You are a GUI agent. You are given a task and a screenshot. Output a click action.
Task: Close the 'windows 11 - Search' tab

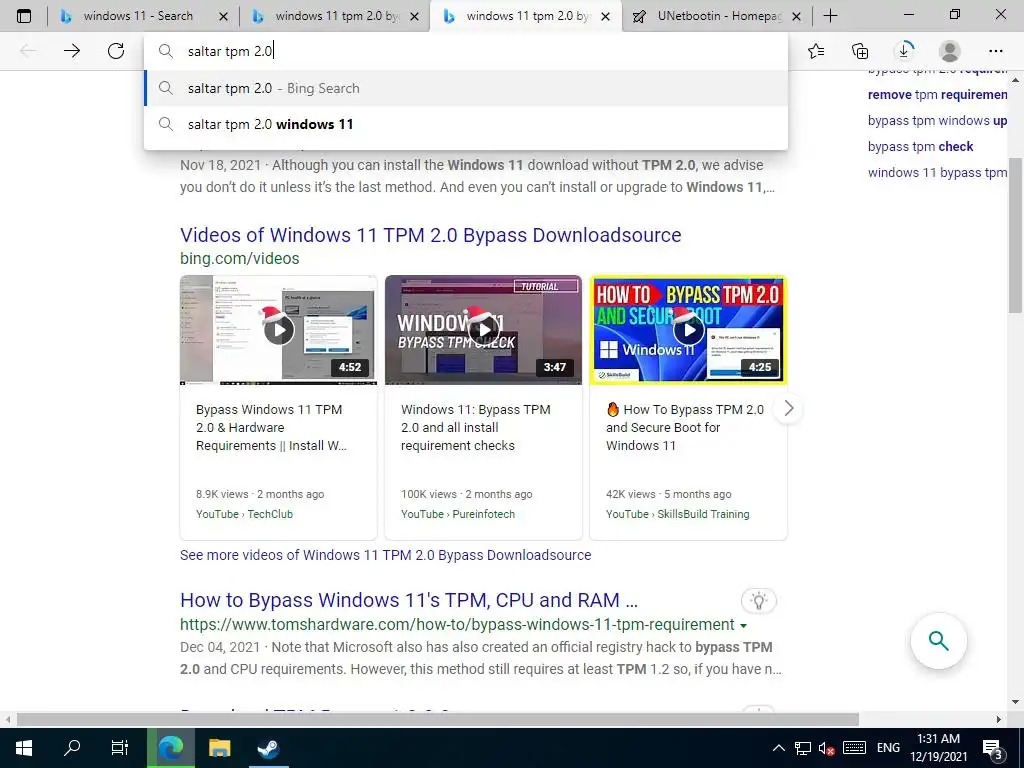click(223, 16)
